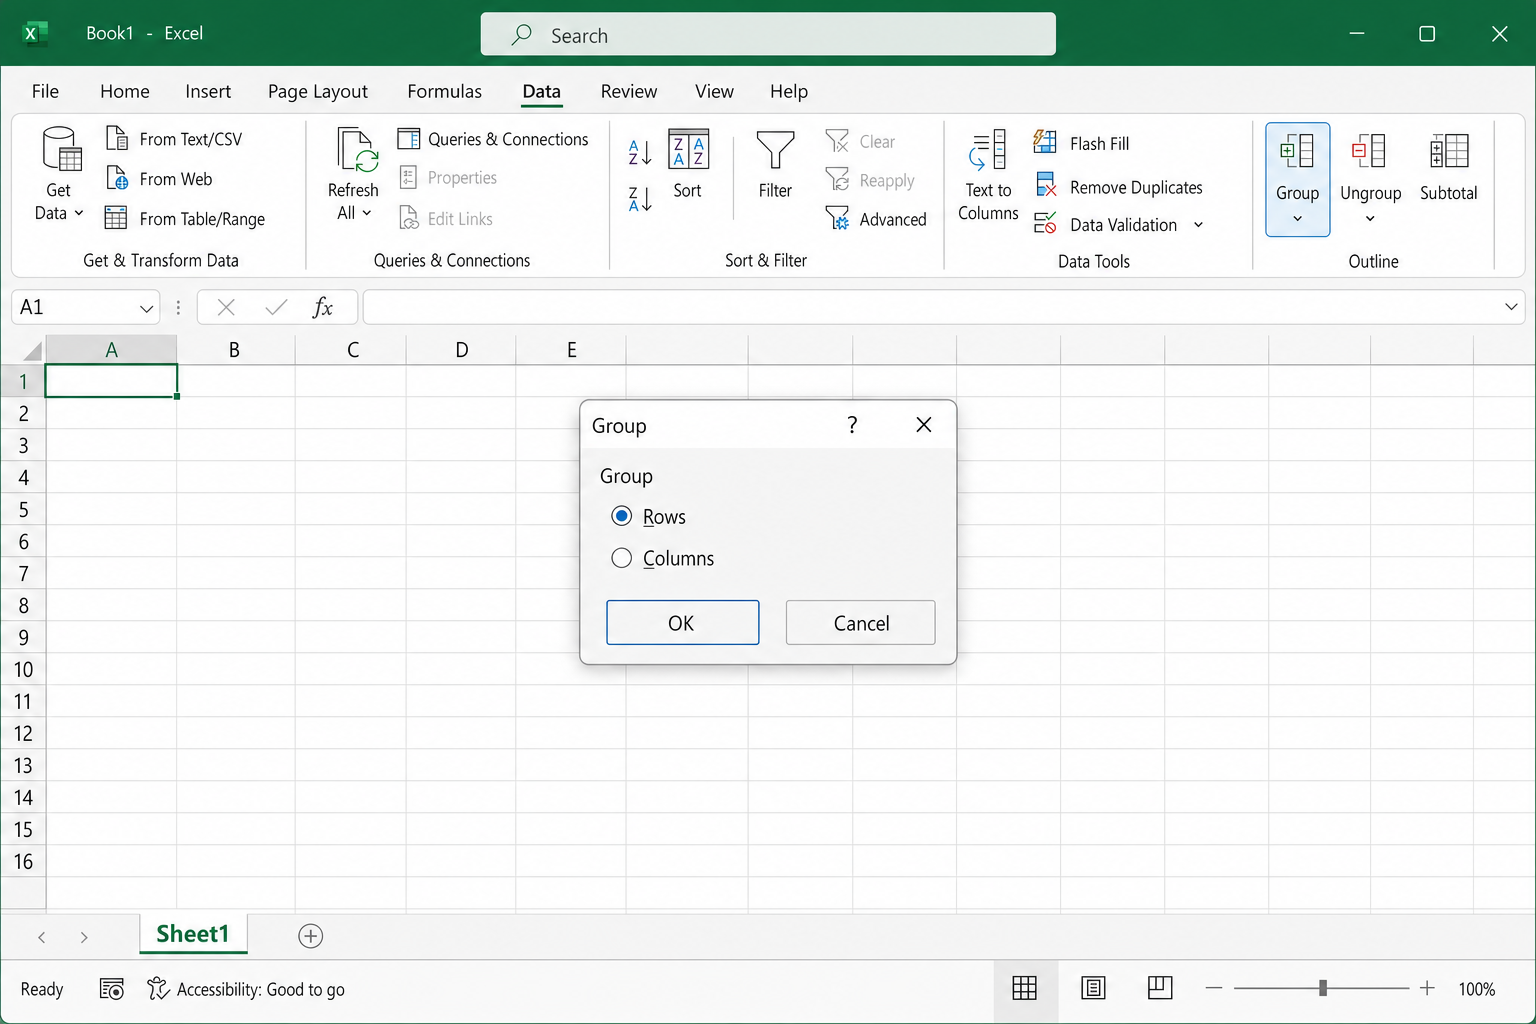
Task: Select row 5 header
Action: [x=23, y=510]
